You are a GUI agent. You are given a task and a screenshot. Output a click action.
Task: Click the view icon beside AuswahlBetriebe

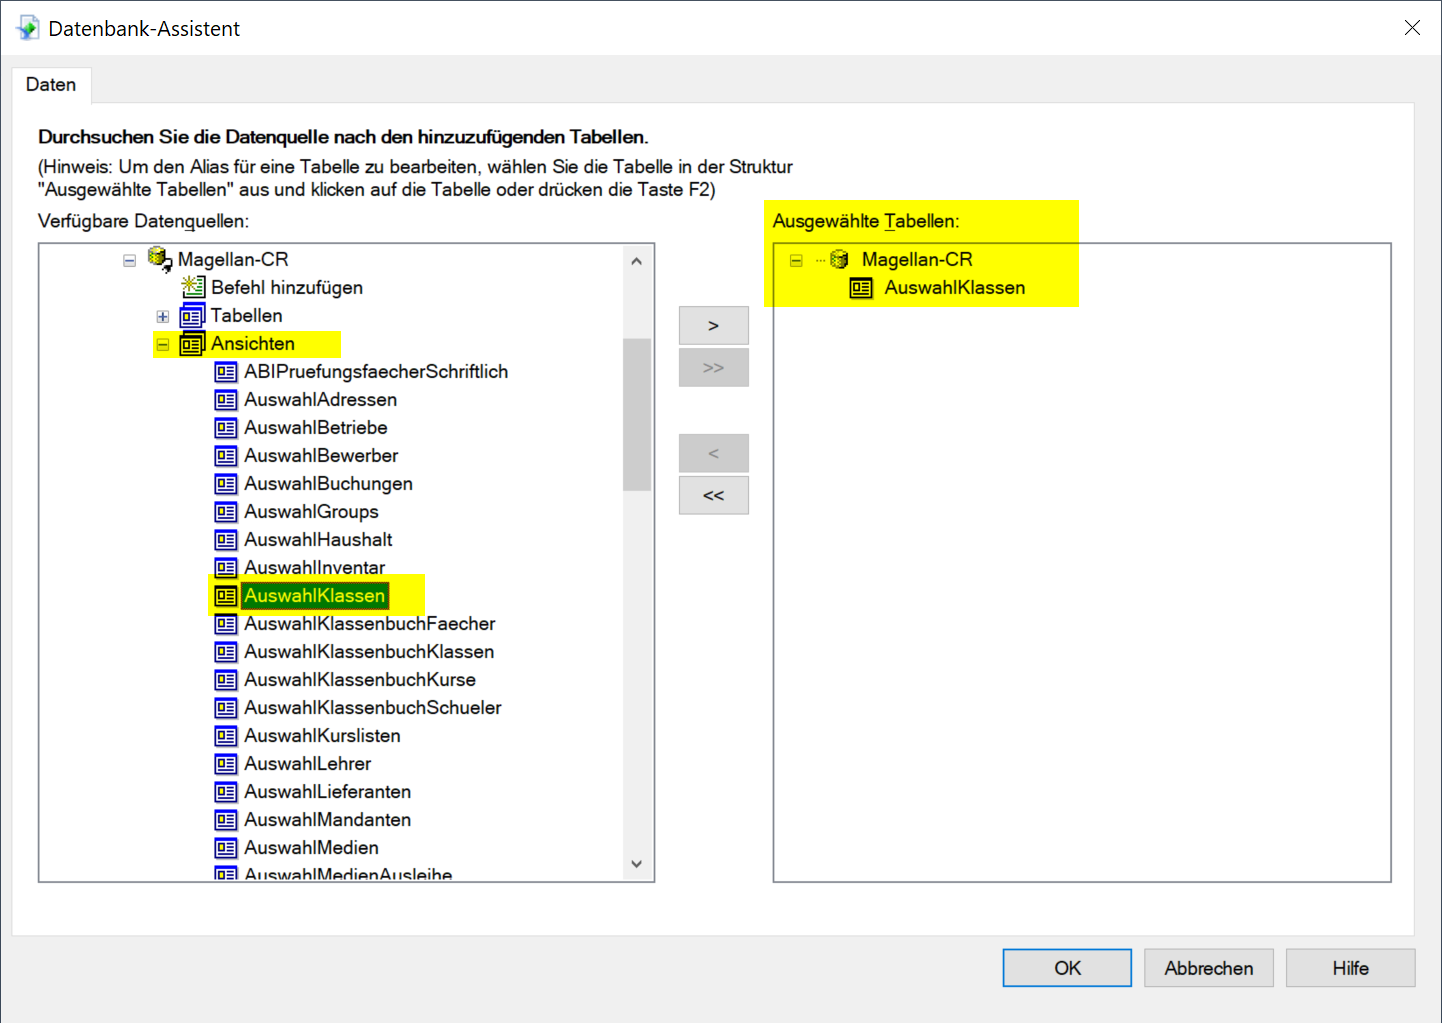click(x=226, y=428)
